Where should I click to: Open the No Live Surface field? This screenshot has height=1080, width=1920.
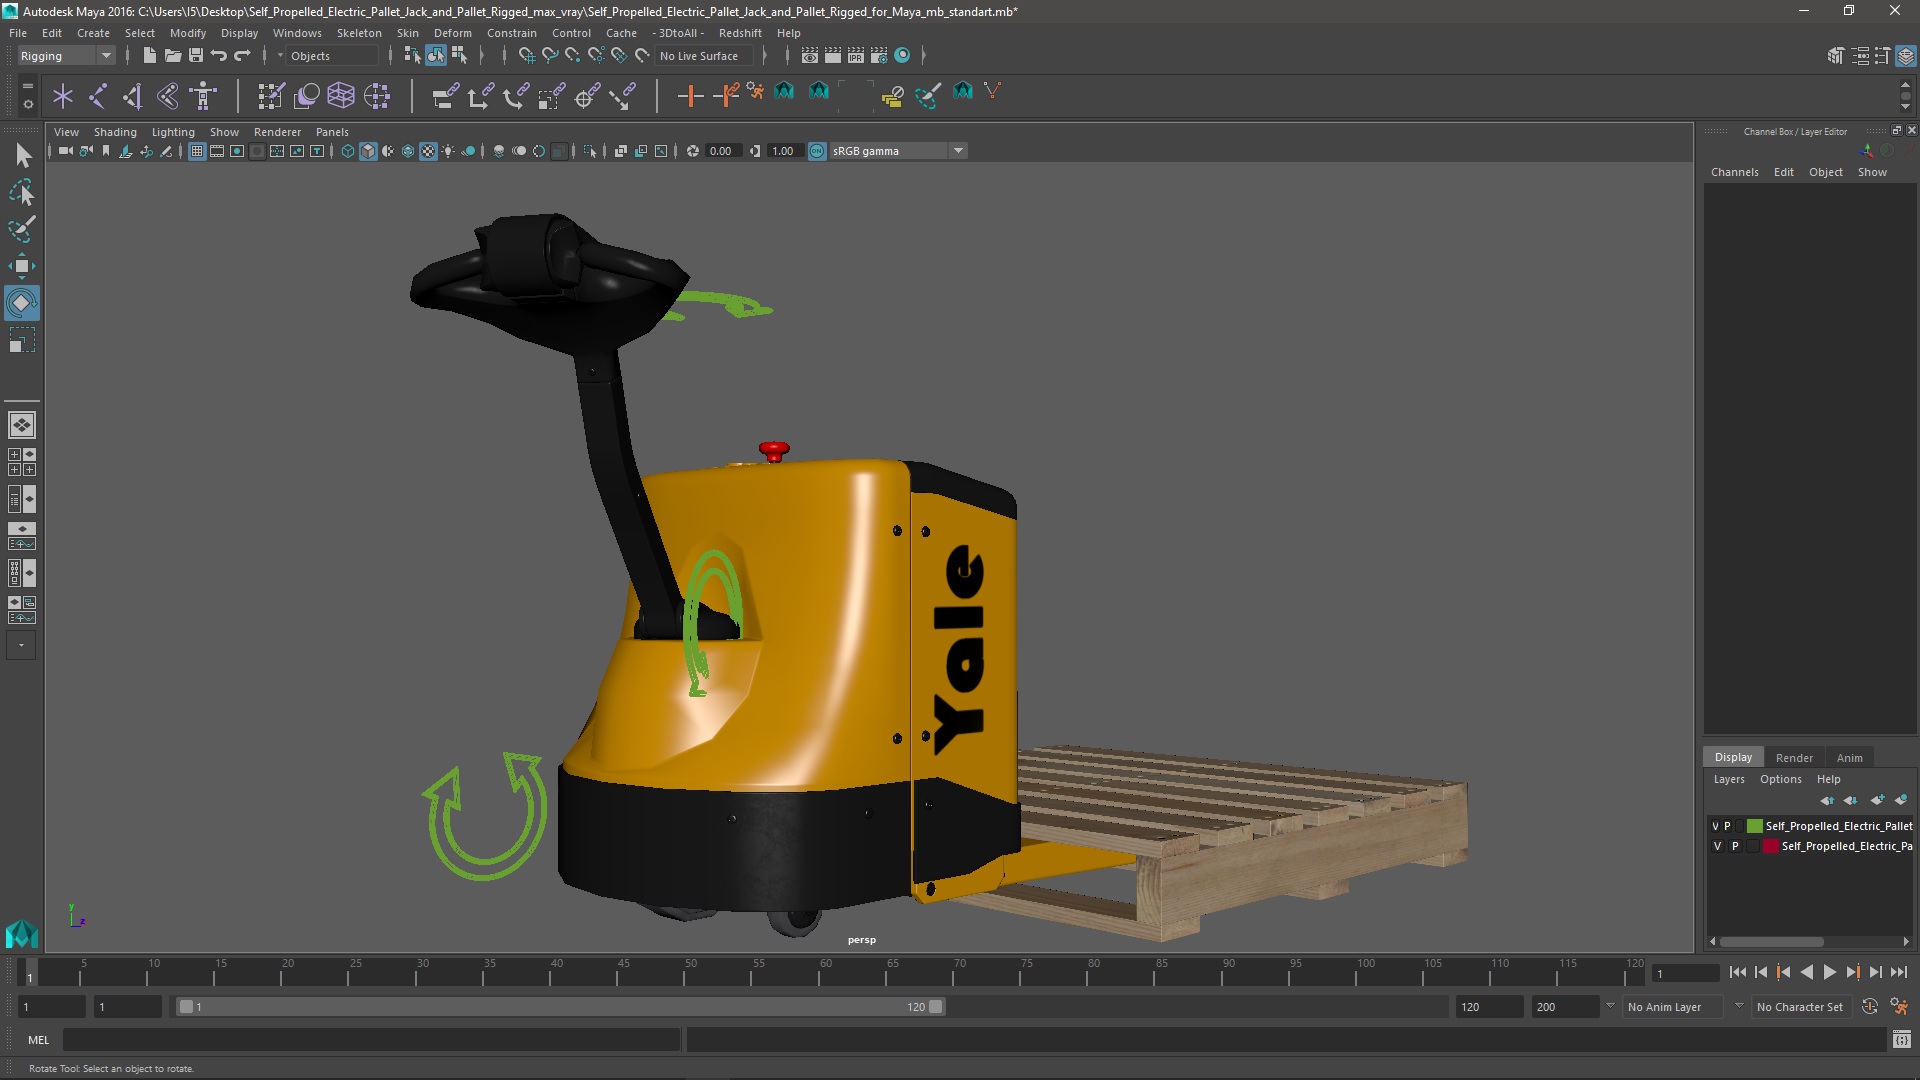tap(704, 56)
